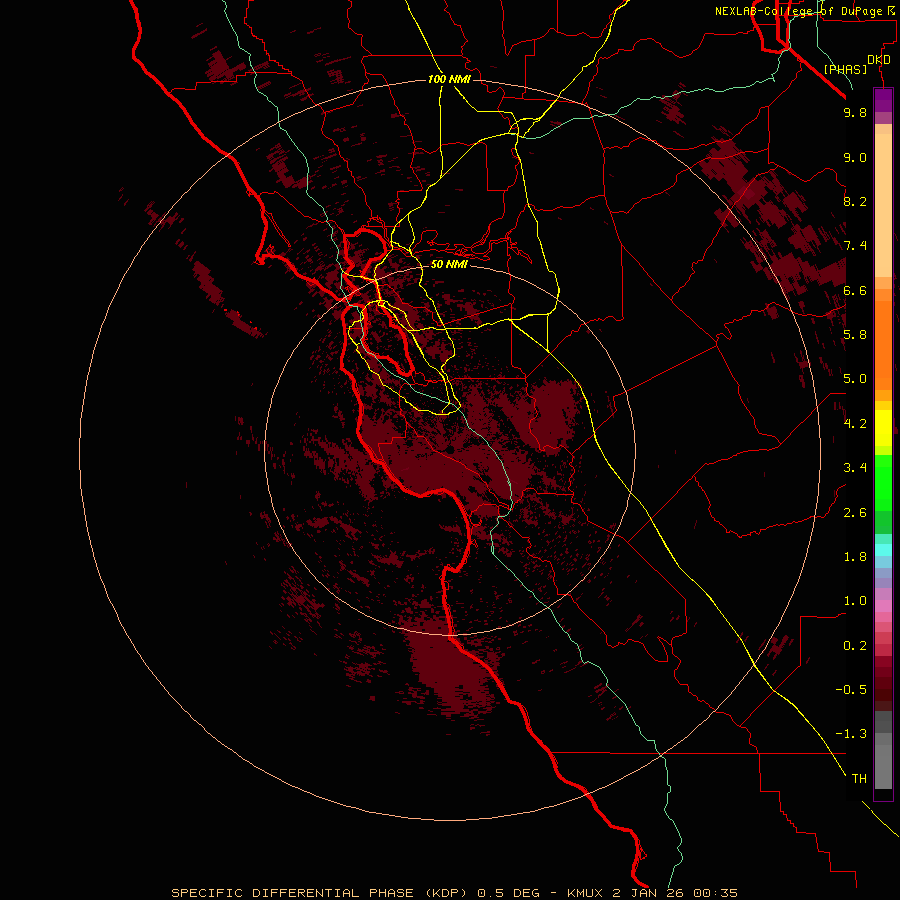The height and width of the screenshot is (900, 900).
Task: Click the 100 NMI range ring label
Action: [x=449, y=79]
